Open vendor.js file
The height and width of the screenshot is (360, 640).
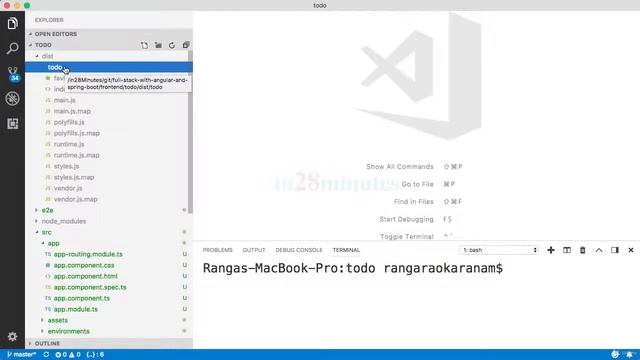click(68, 188)
